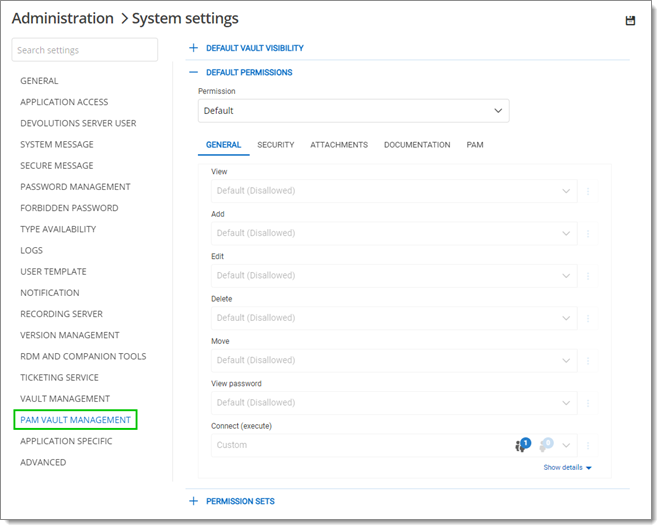Open User Template settings

pyautogui.click(x=53, y=272)
